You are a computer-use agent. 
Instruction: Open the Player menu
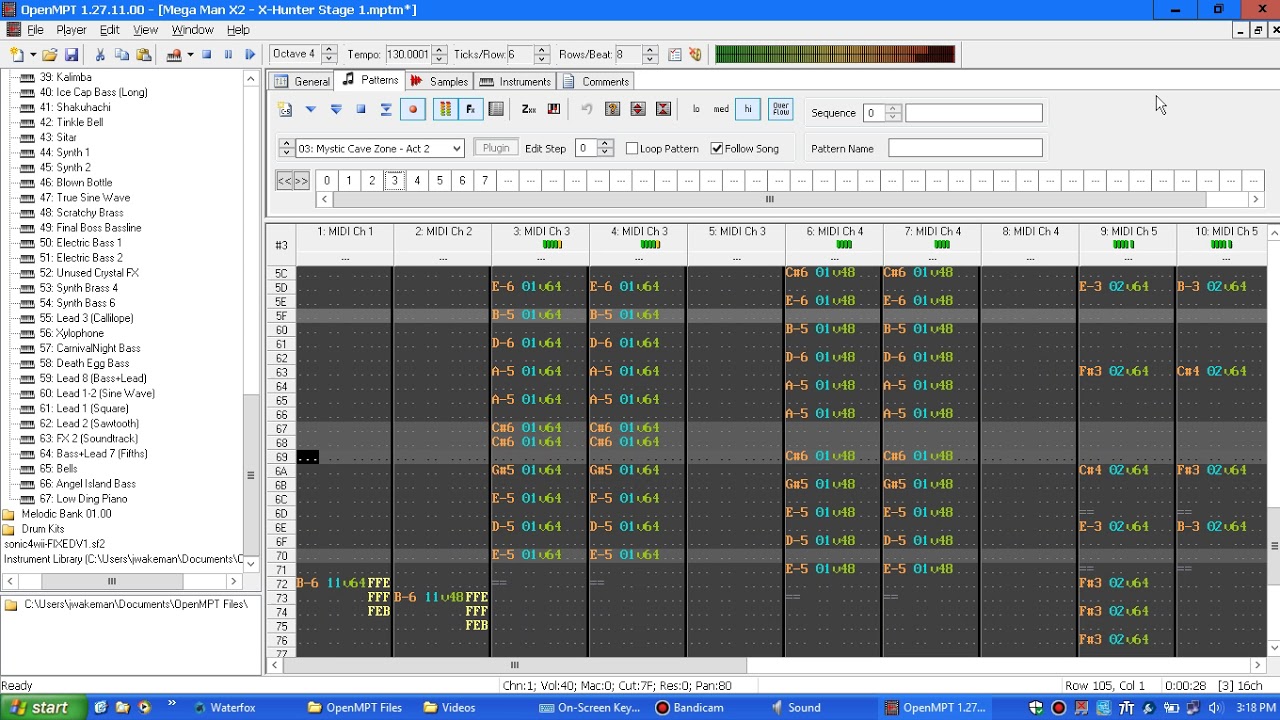click(x=71, y=30)
